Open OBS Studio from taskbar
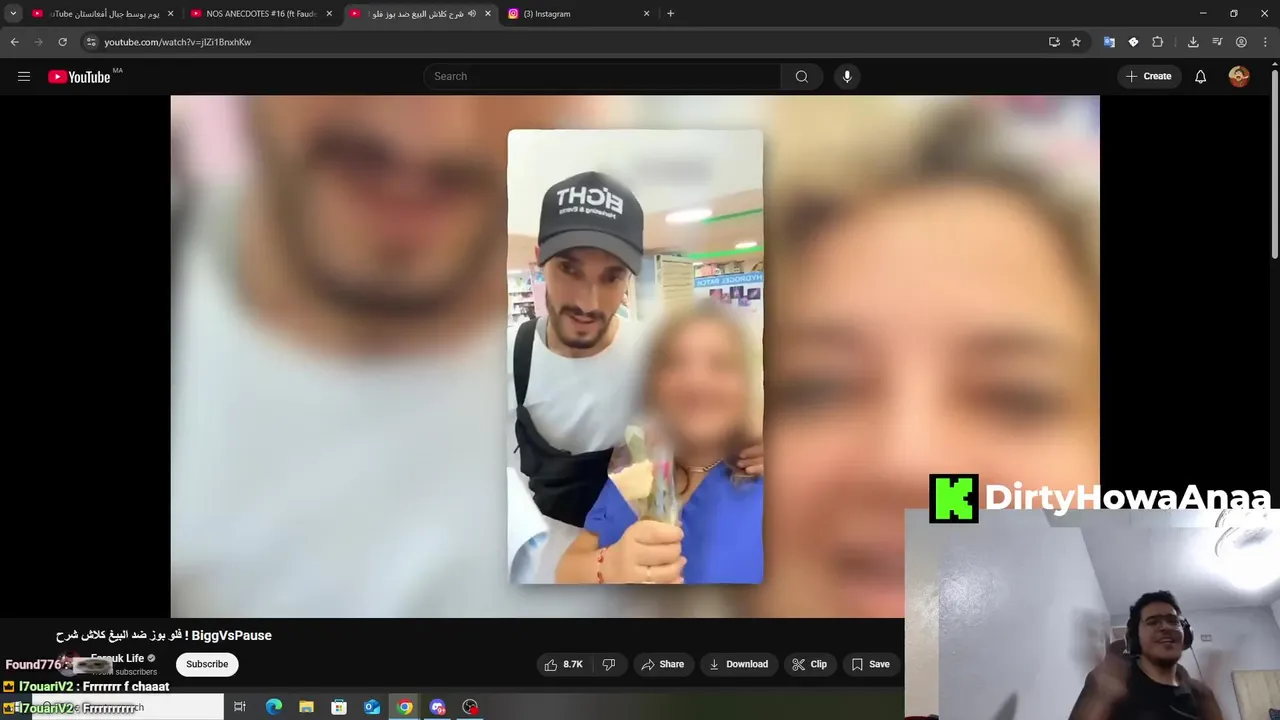Viewport: 1280px width, 720px height. click(470, 707)
